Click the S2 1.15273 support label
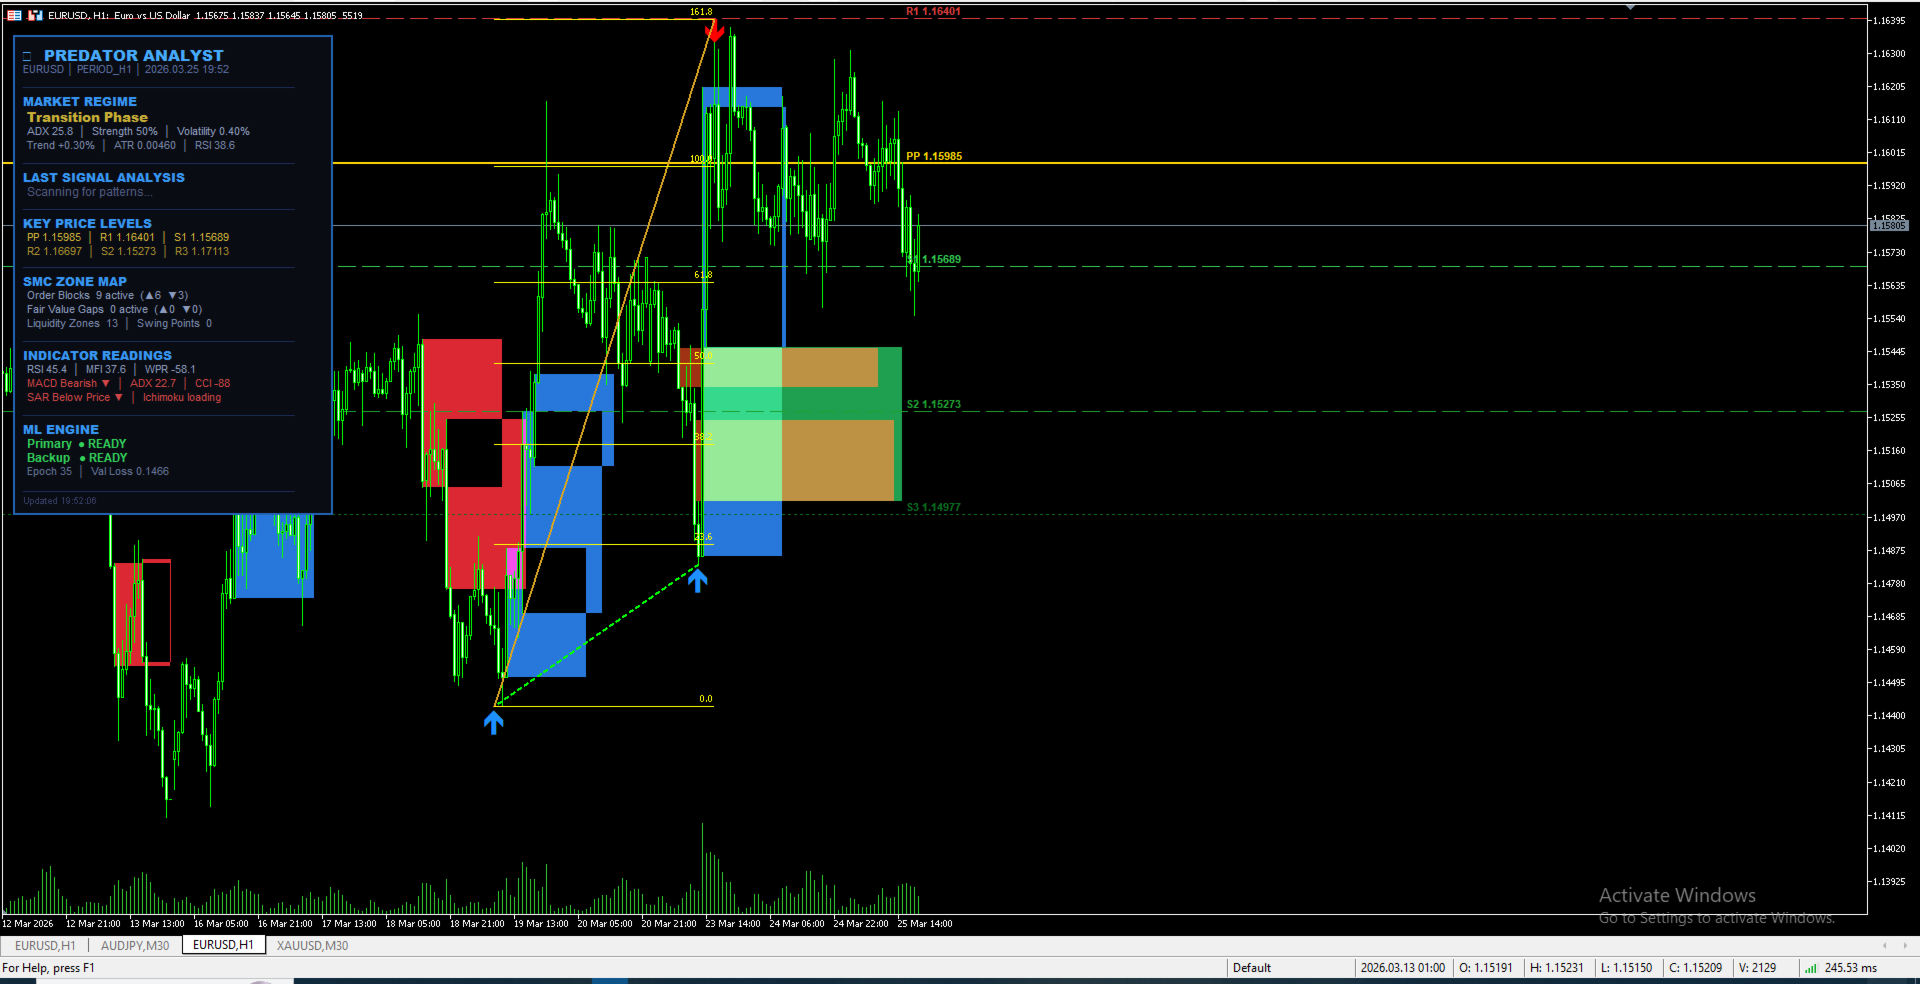This screenshot has width=1920, height=984. [933, 405]
